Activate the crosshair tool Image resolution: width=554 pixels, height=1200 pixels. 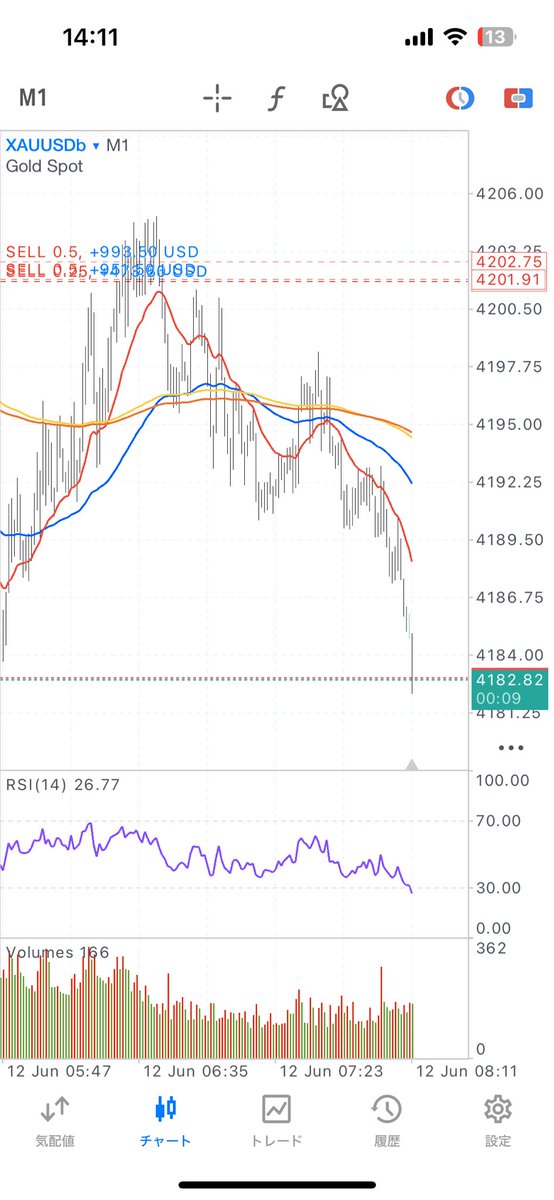click(x=217, y=98)
